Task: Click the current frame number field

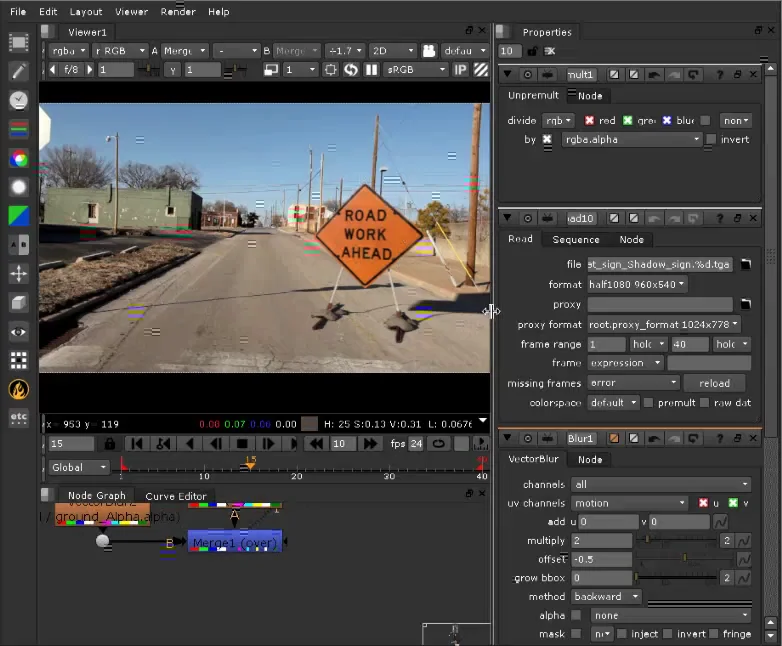Action: point(71,443)
